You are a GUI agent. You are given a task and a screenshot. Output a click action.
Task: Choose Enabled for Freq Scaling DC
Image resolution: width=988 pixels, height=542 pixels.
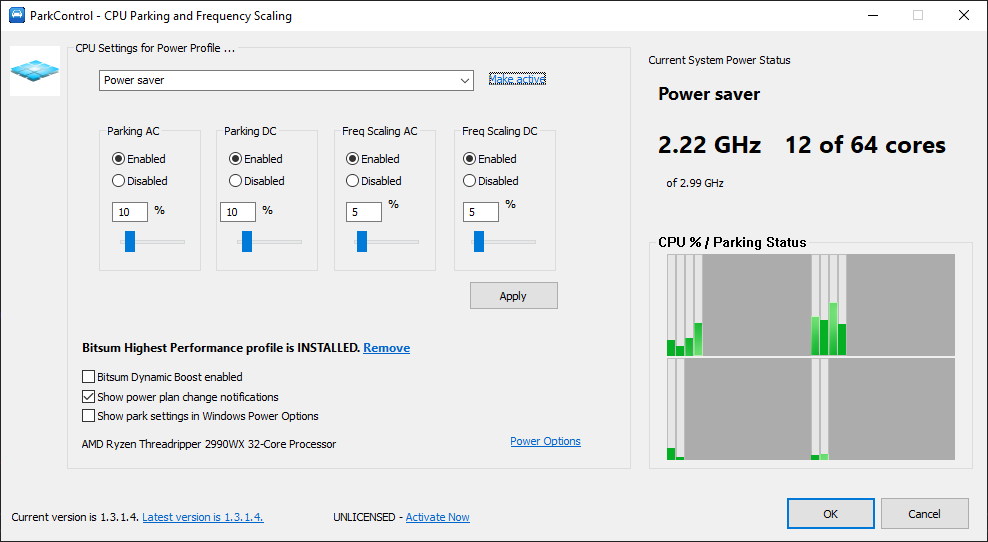tap(470, 159)
